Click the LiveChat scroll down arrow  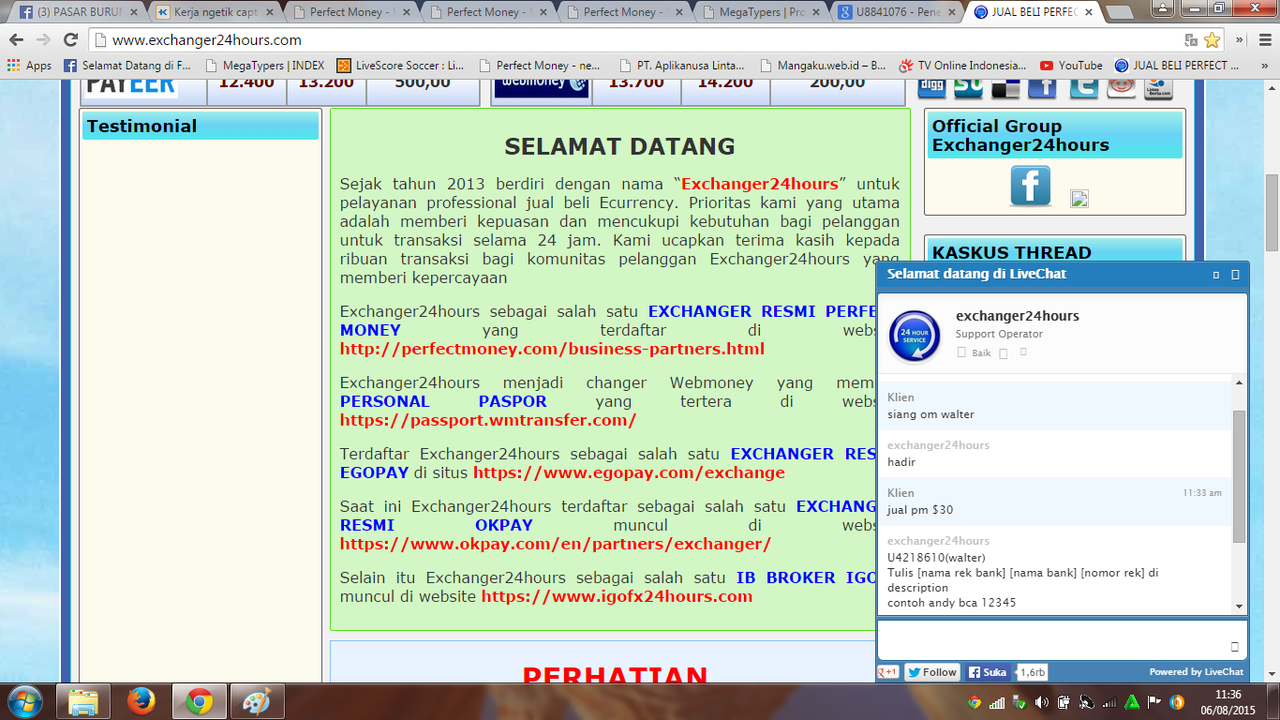tap(1240, 606)
